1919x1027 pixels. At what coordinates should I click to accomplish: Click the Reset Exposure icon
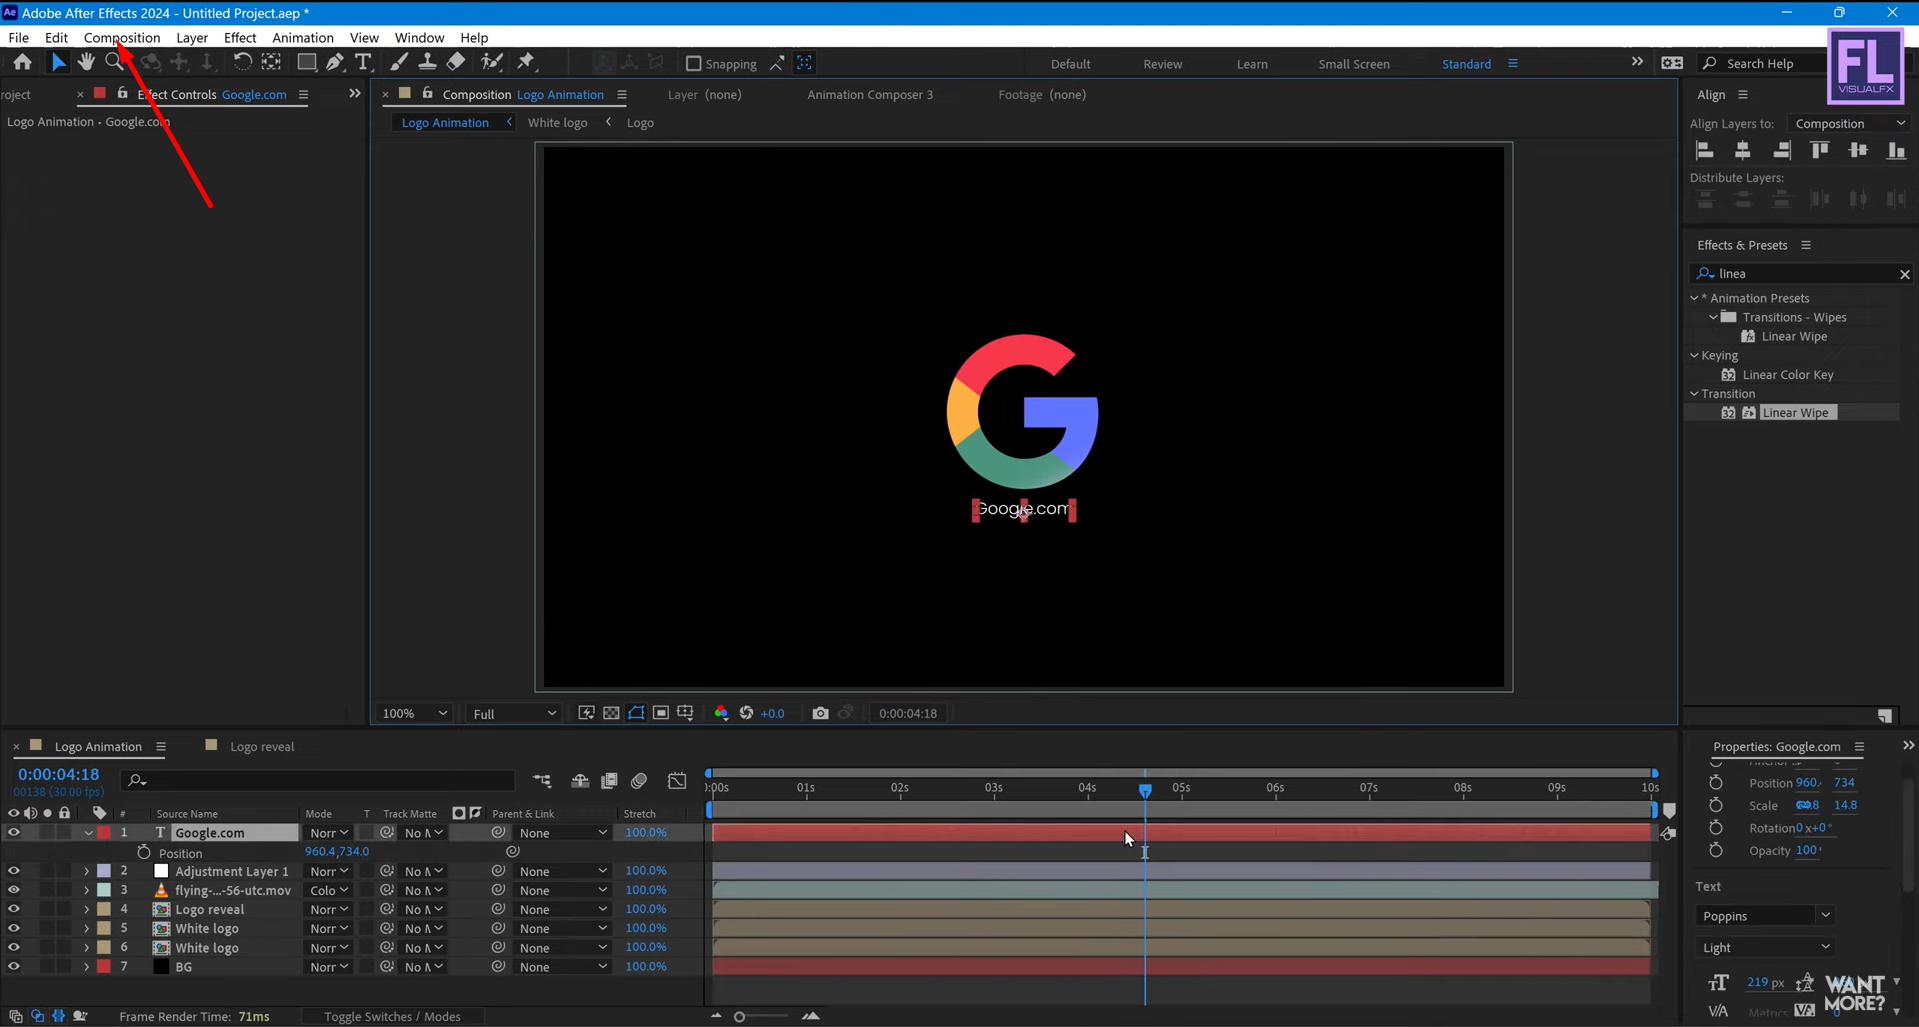746,713
